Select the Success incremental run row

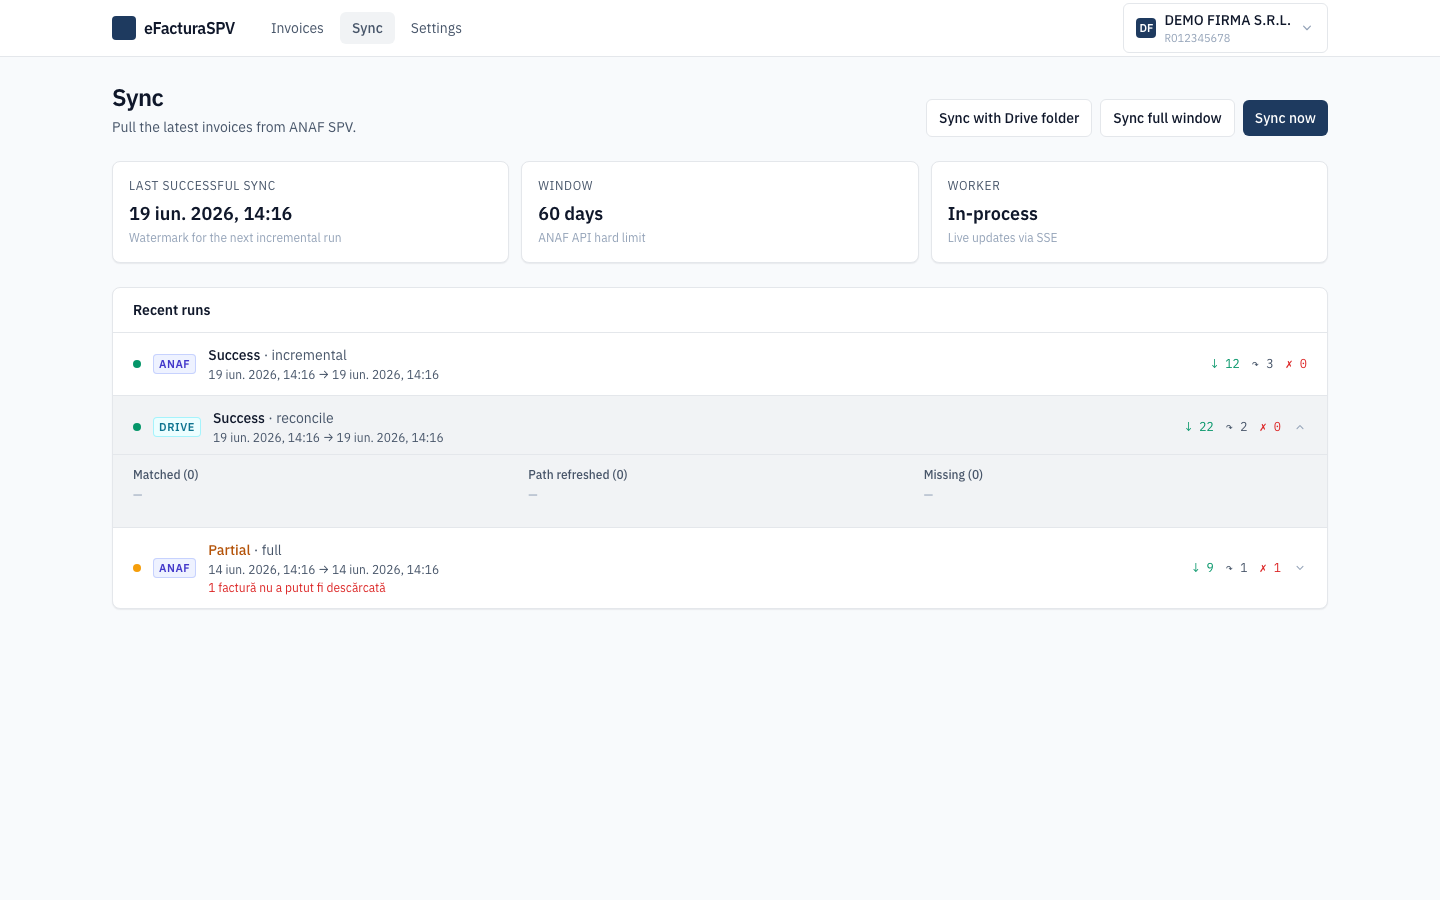[x=720, y=364]
